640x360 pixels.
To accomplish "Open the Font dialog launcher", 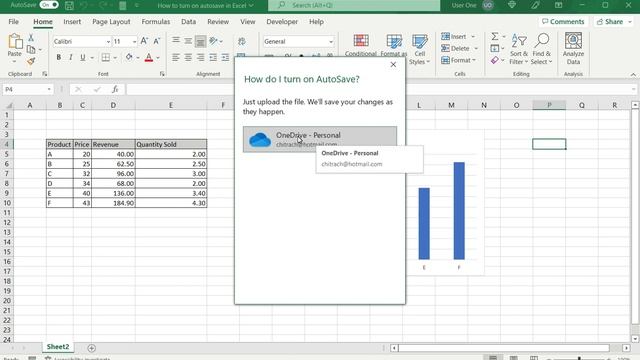I will point(162,74).
